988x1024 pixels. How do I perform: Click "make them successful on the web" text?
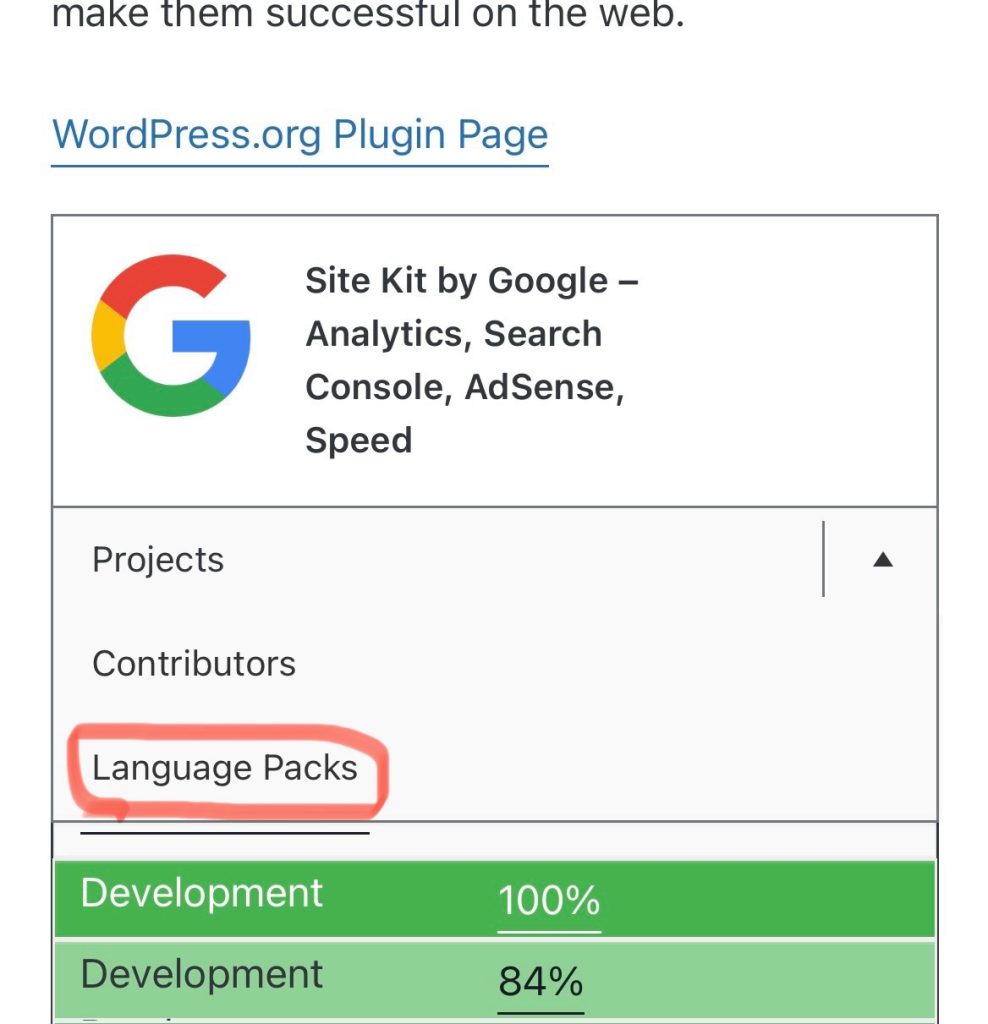(368, 16)
